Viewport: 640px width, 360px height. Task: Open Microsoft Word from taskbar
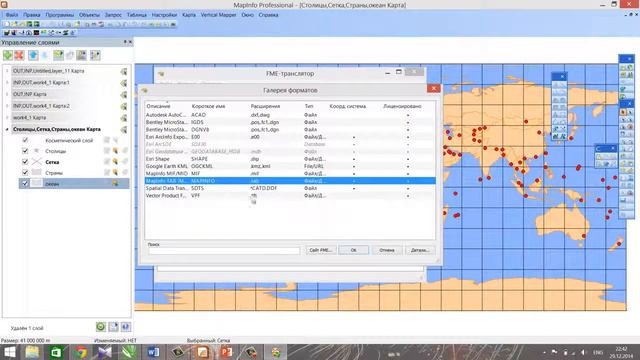[153, 352]
